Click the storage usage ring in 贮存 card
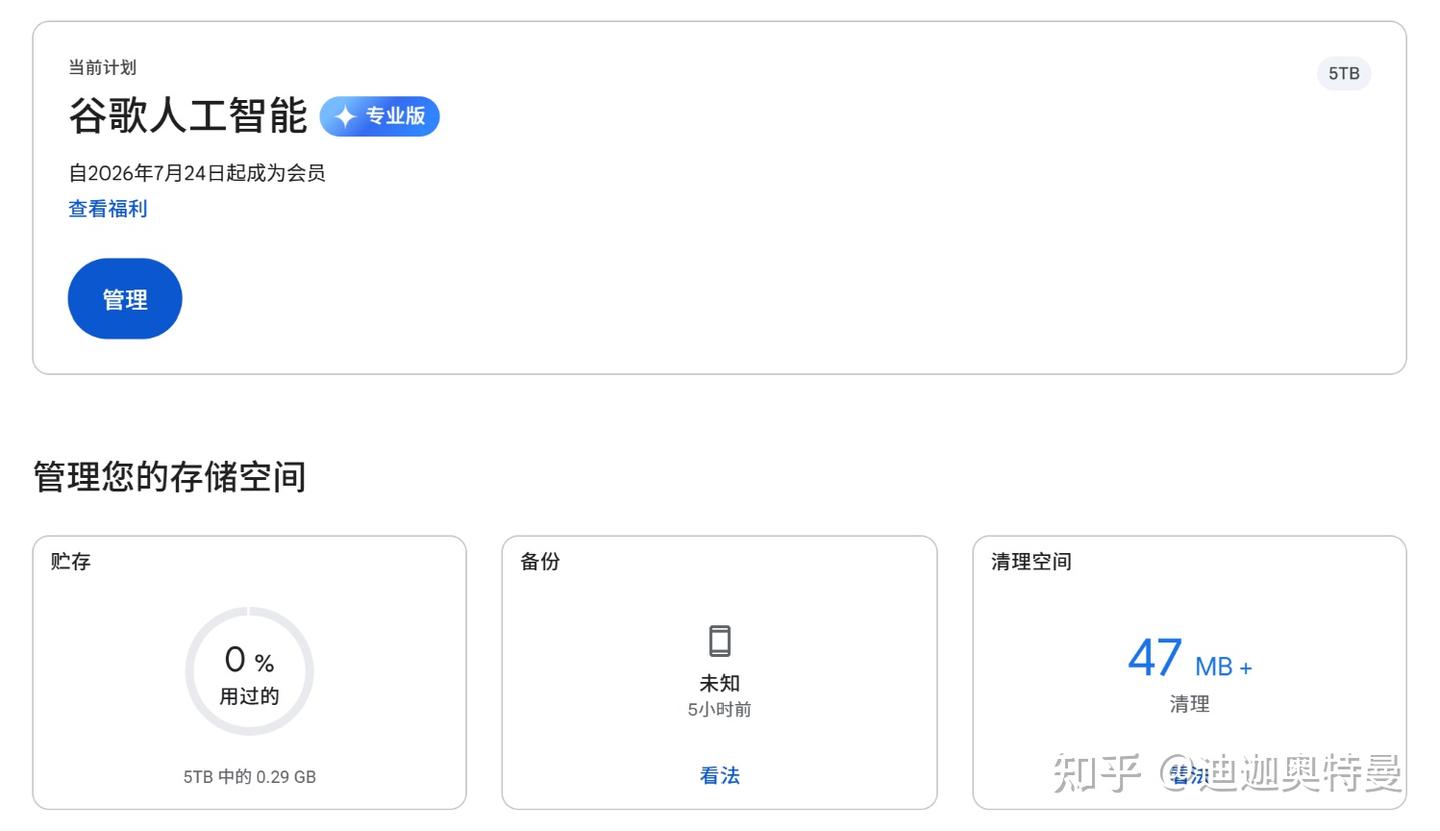 (x=249, y=671)
